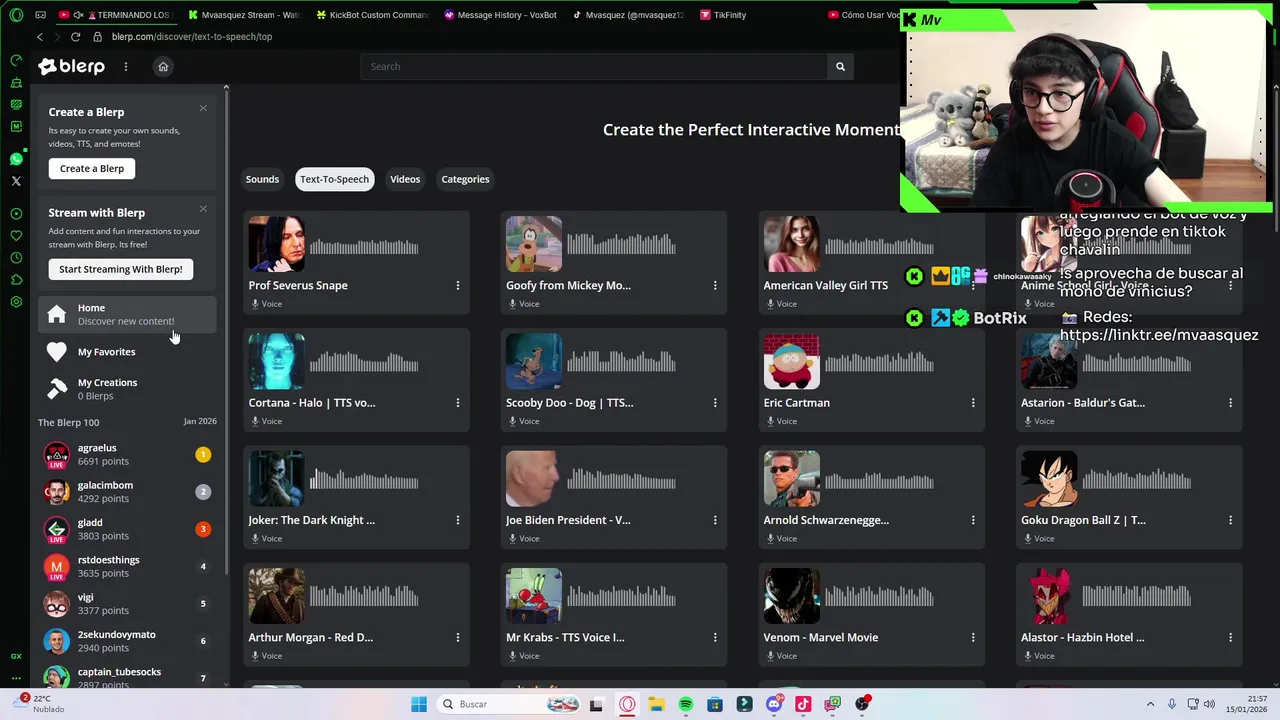Screen dimensions: 1280x720
Task: Click the site lock icon in address bar
Action: (97, 36)
